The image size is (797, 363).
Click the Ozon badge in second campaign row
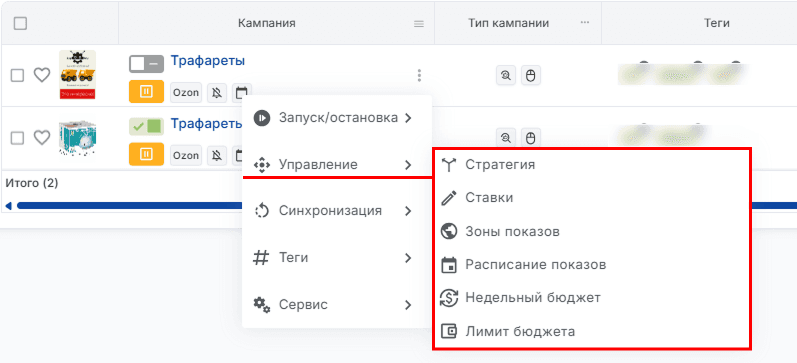[186, 156]
